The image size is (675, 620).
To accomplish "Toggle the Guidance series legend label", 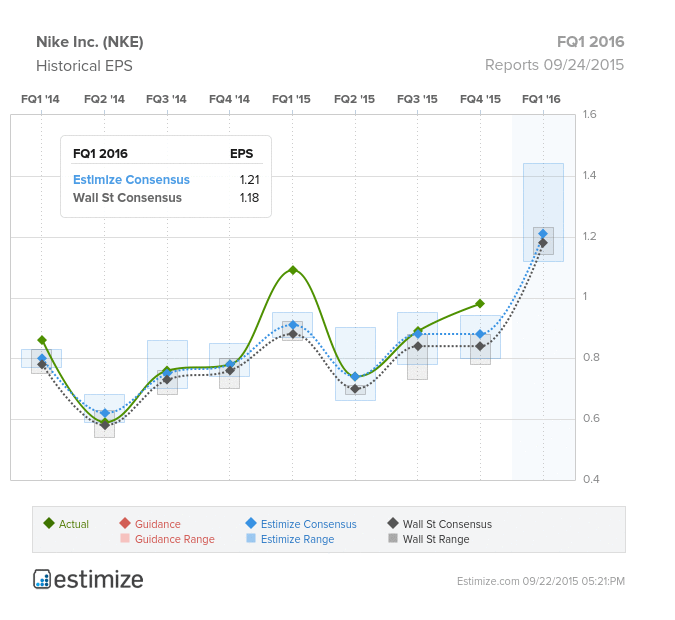I will [x=158, y=524].
